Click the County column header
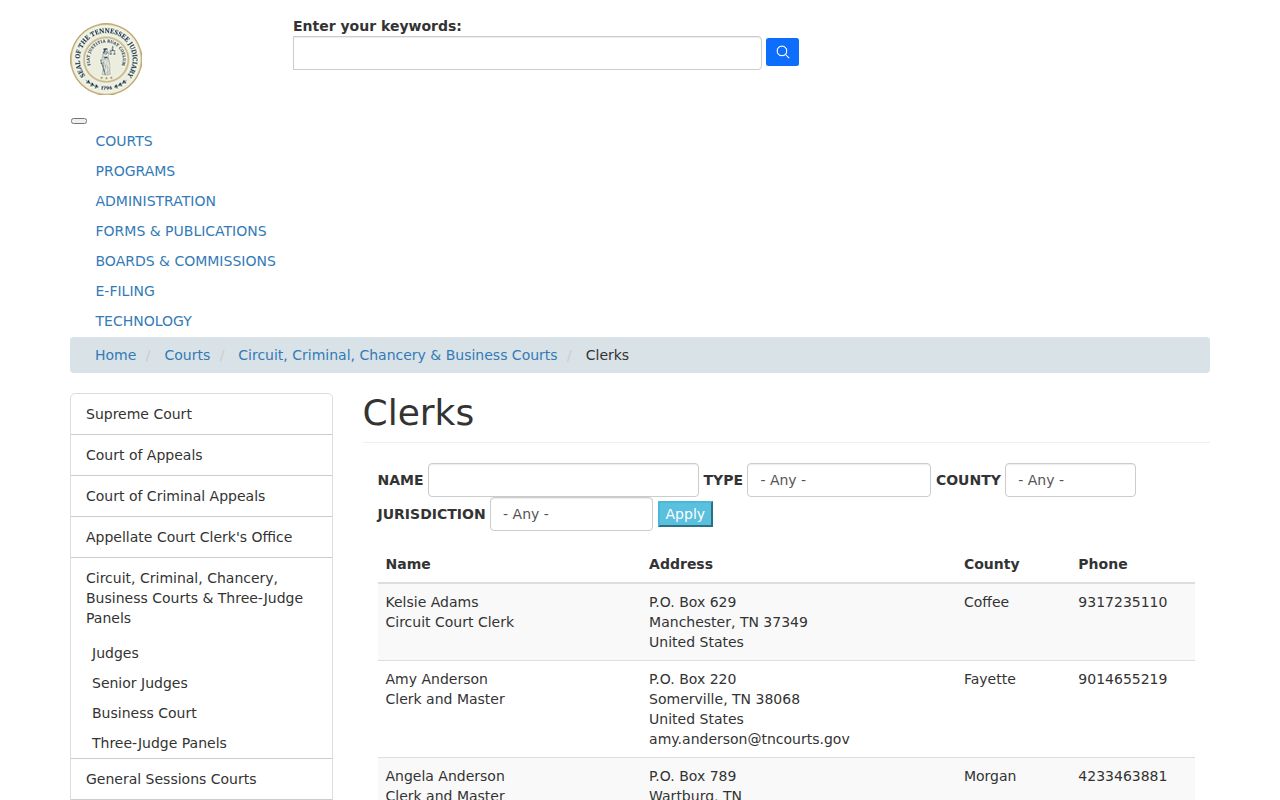 (x=991, y=564)
